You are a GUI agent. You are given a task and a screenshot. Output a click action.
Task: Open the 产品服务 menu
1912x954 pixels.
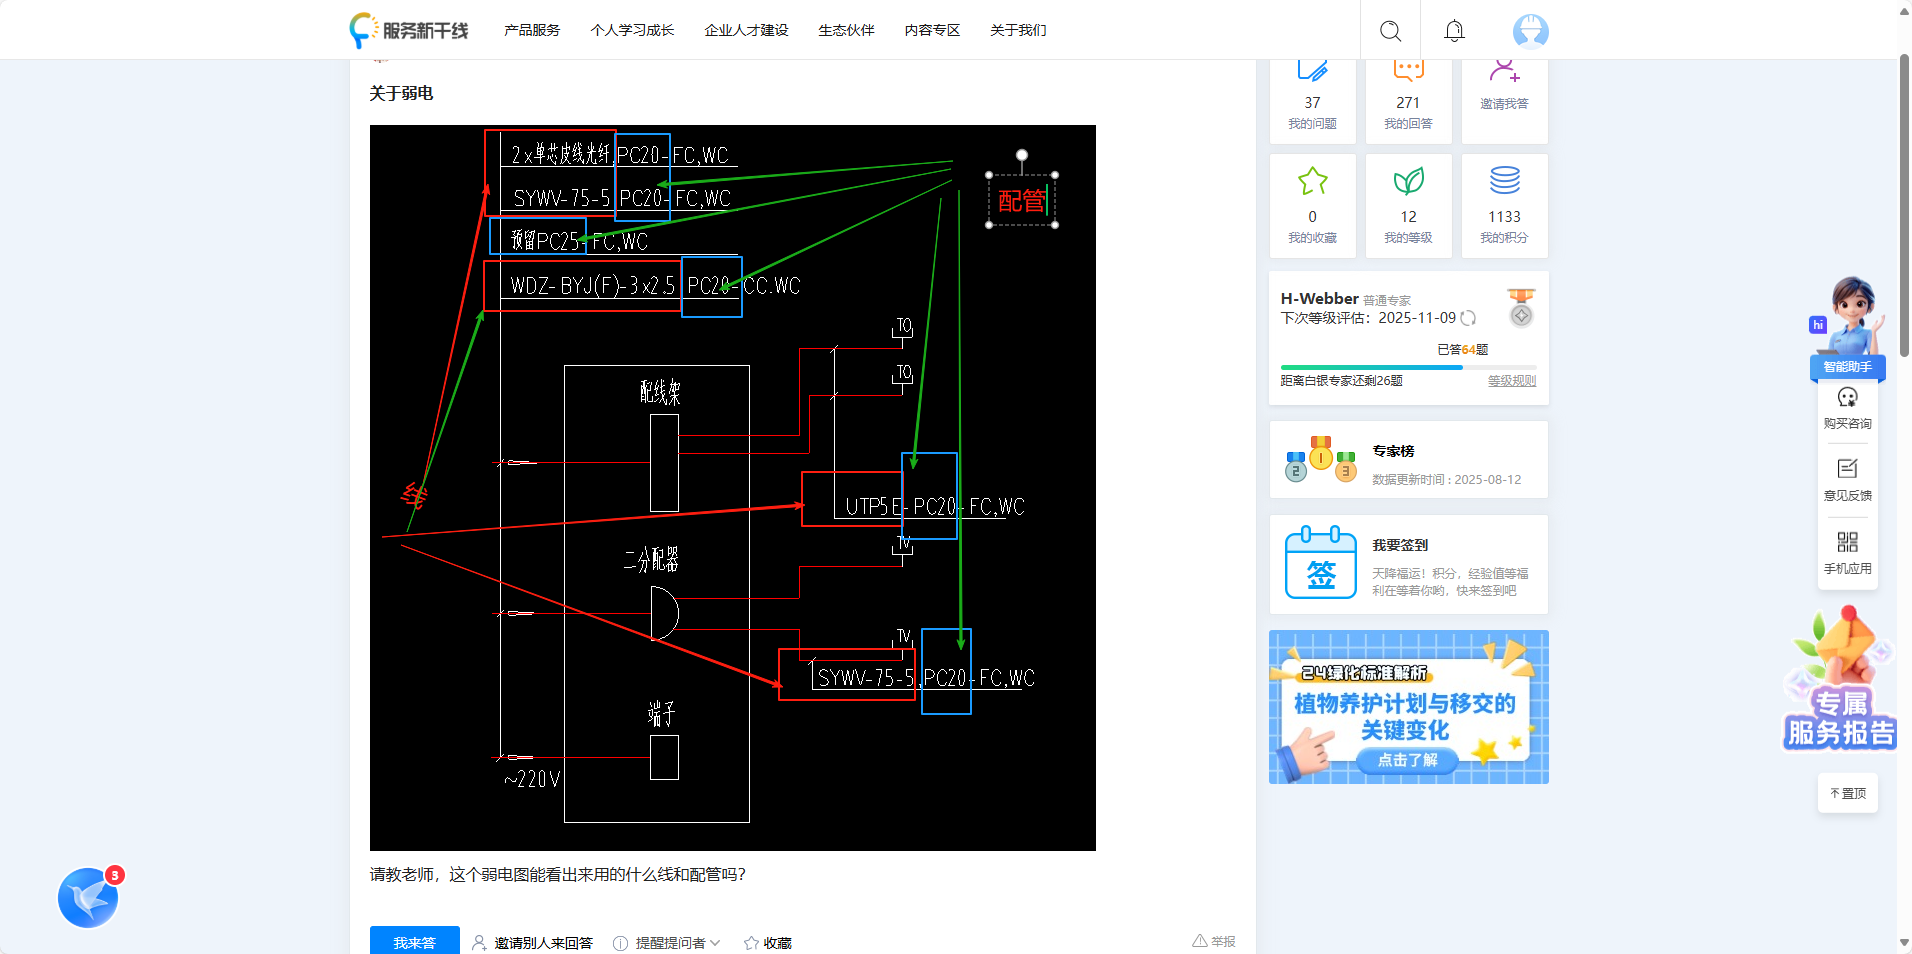(532, 30)
